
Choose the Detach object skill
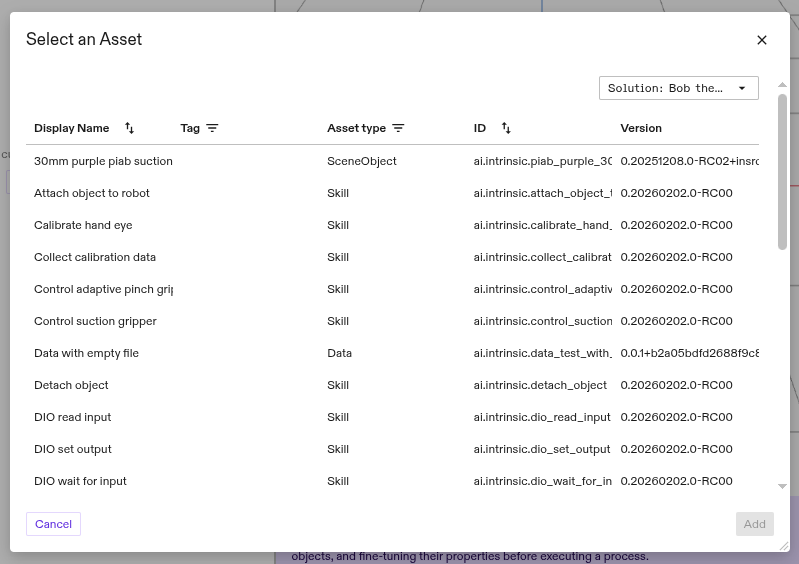(x=71, y=385)
